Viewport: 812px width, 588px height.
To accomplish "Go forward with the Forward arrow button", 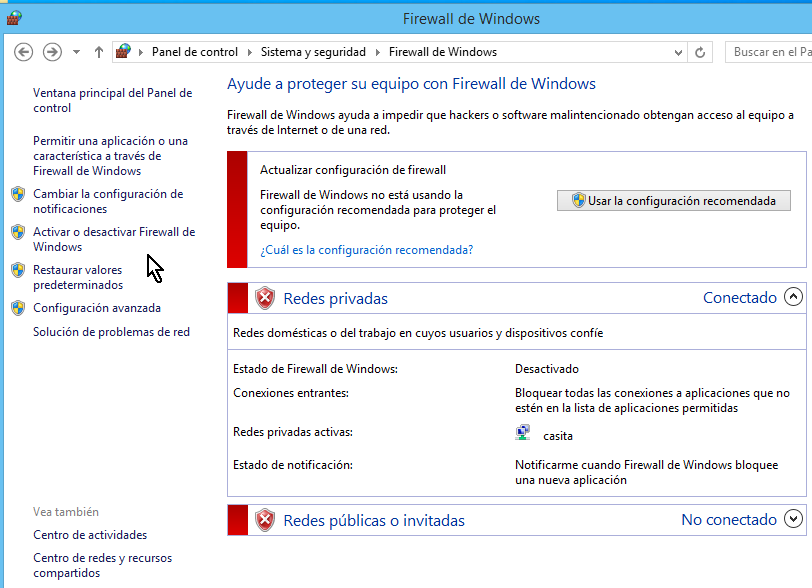I will click(x=52, y=52).
